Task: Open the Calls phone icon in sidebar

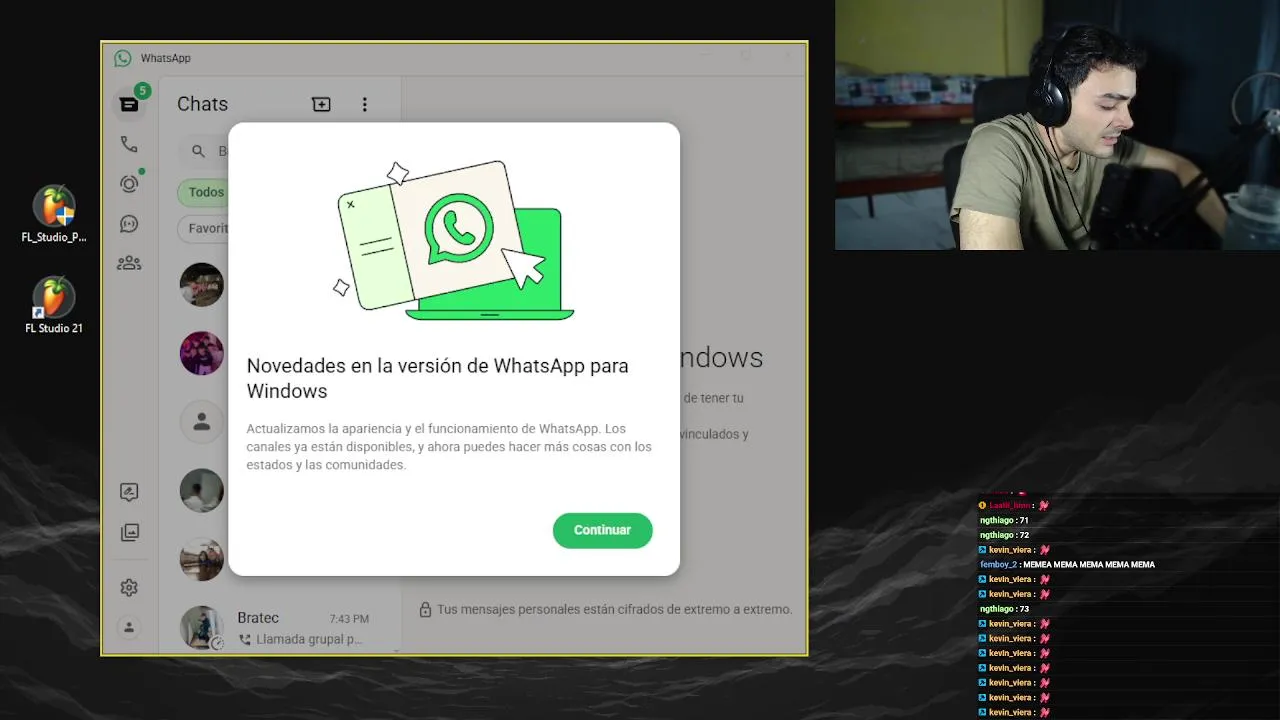Action: [x=129, y=144]
